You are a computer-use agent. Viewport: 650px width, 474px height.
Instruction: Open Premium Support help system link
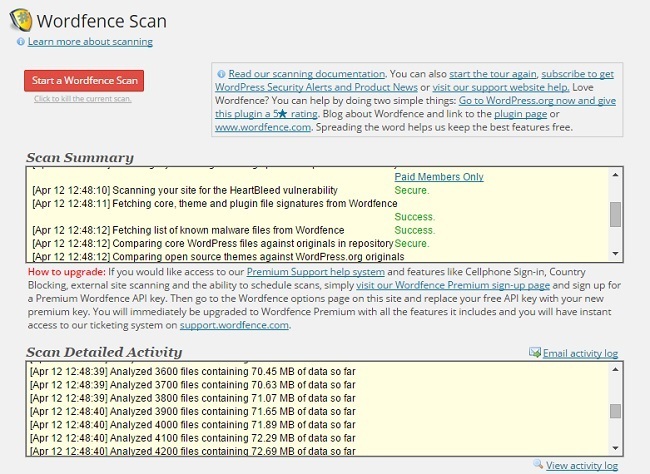click(x=315, y=272)
